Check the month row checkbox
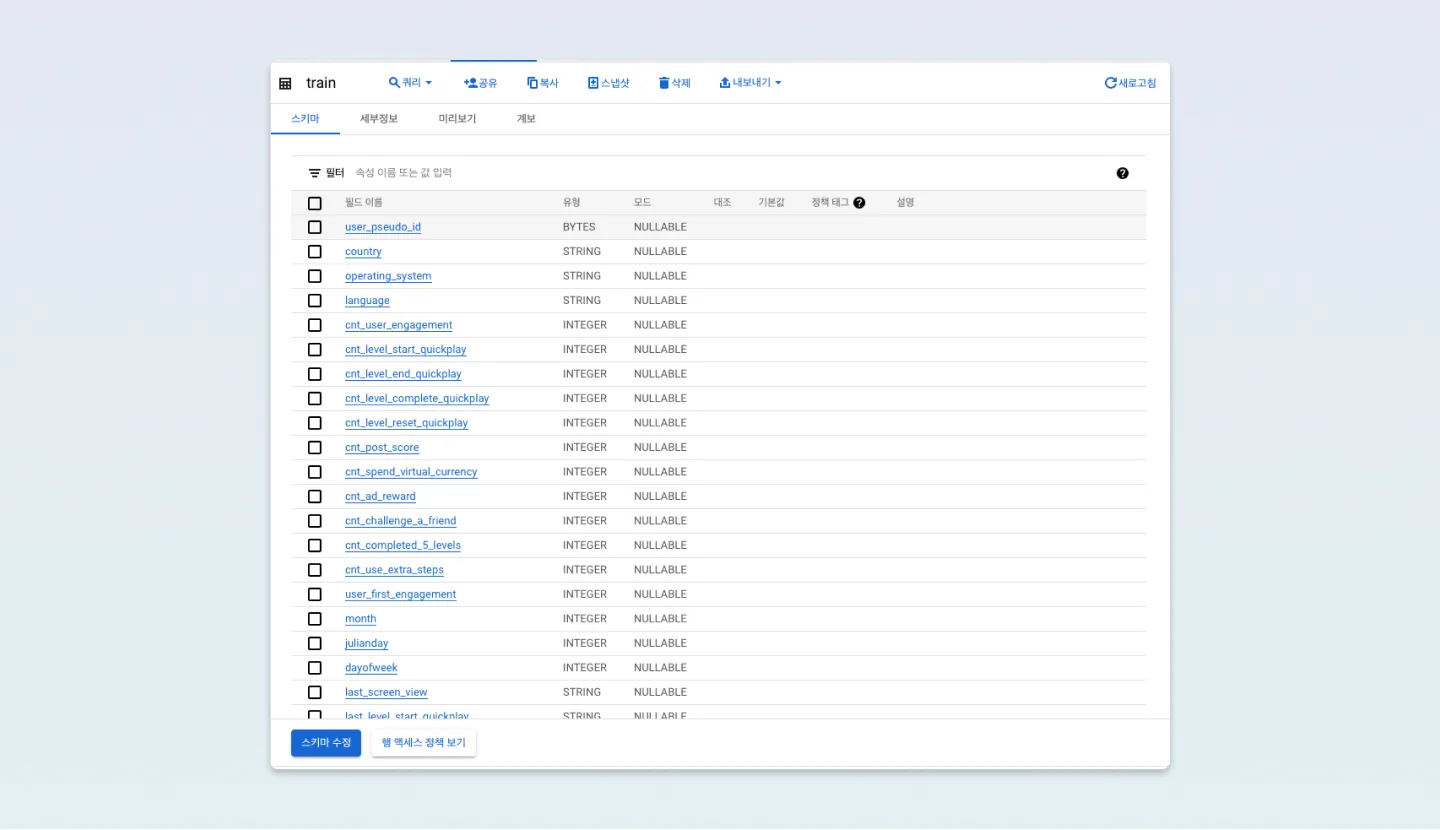The image size is (1440, 830). coord(315,619)
